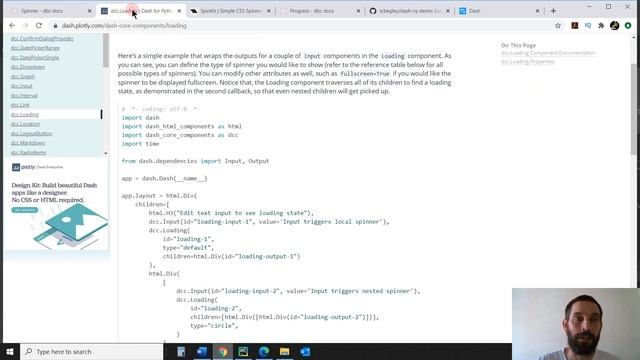Open dcc.ConfirmDialogProvider in the sidebar
The width and height of the screenshot is (640, 360).
(x=42, y=38)
